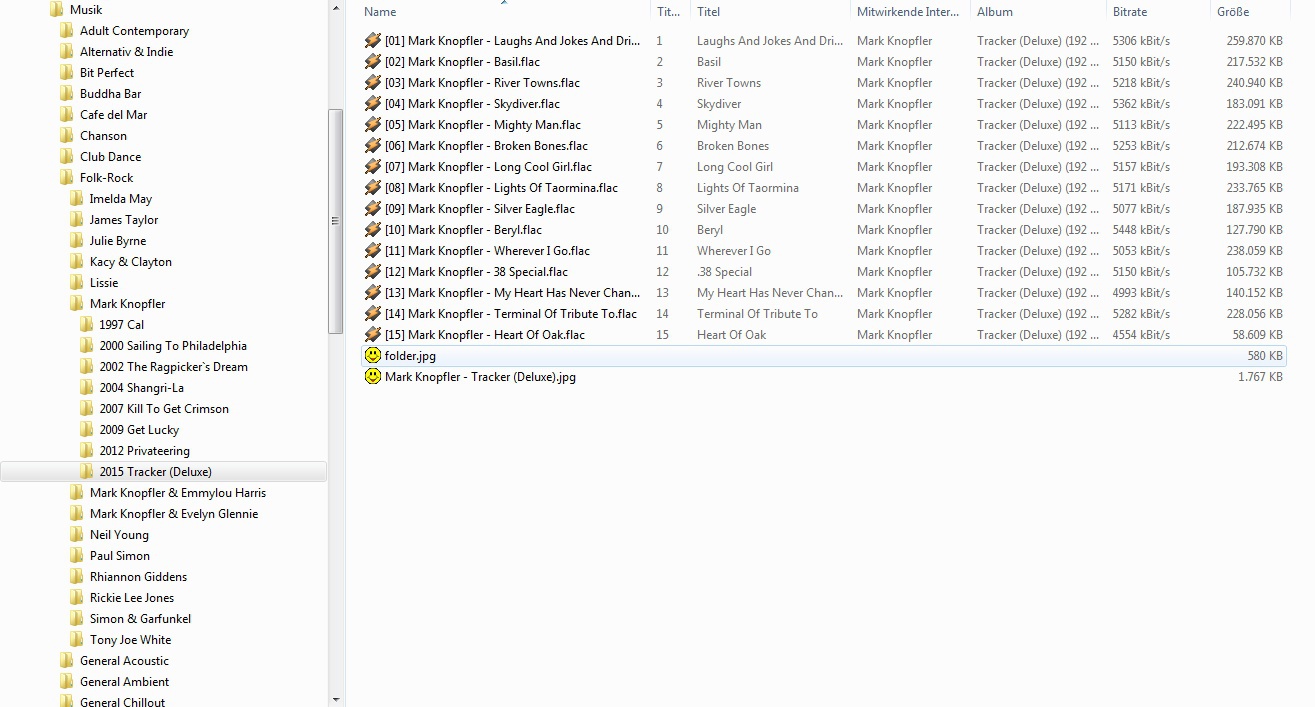This screenshot has height=707, width=1315.
Task: Select the Folk-Rock tree folder
Action: (x=106, y=178)
